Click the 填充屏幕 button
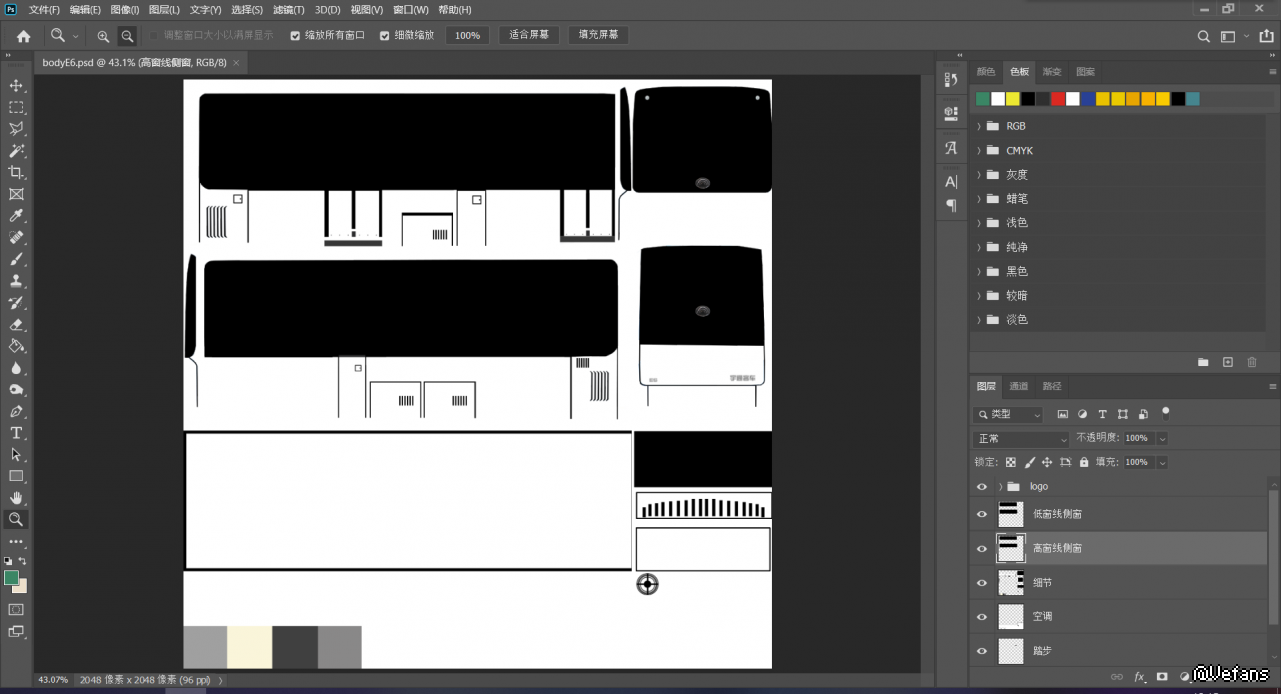This screenshot has height=694, width=1281. click(x=598, y=35)
